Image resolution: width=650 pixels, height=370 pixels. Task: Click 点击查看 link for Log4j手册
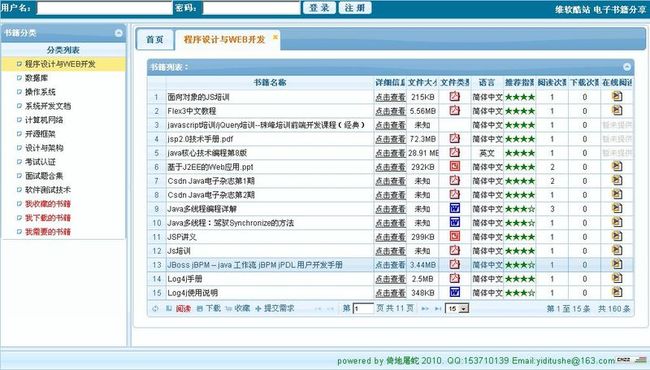[x=390, y=279]
